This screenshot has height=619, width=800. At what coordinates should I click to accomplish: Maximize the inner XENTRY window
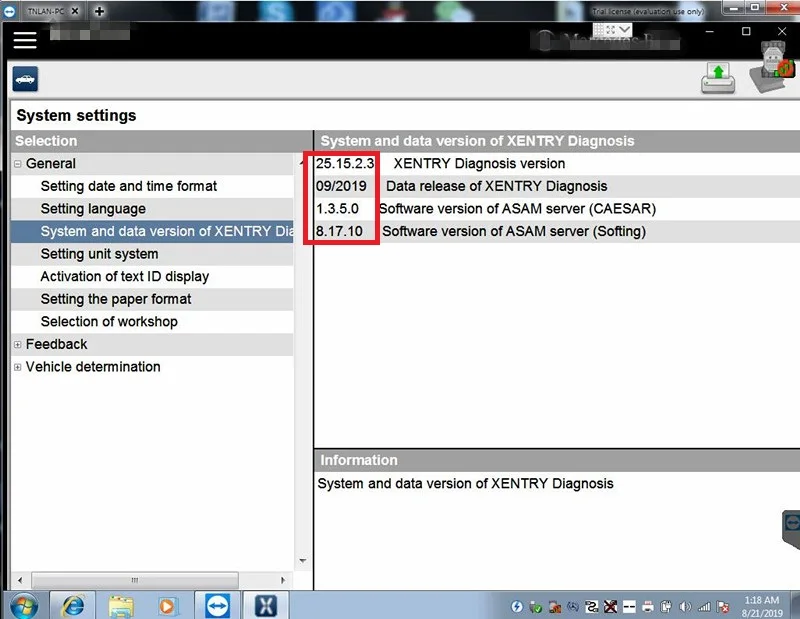pos(746,32)
